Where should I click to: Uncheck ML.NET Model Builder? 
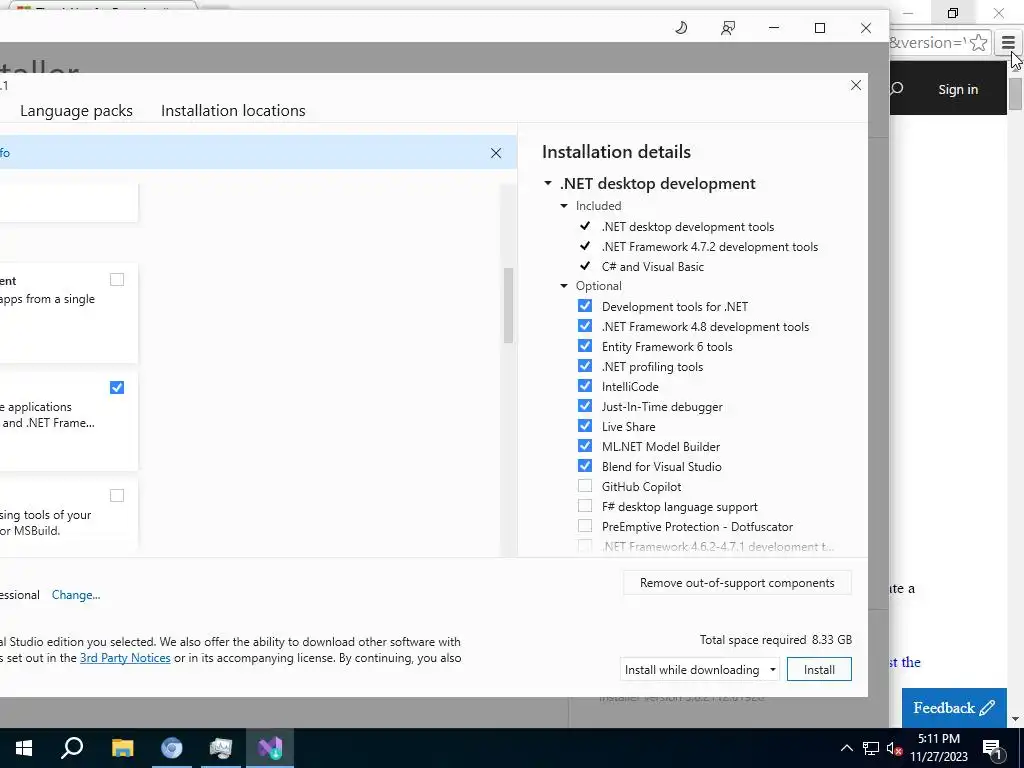pyautogui.click(x=584, y=446)
